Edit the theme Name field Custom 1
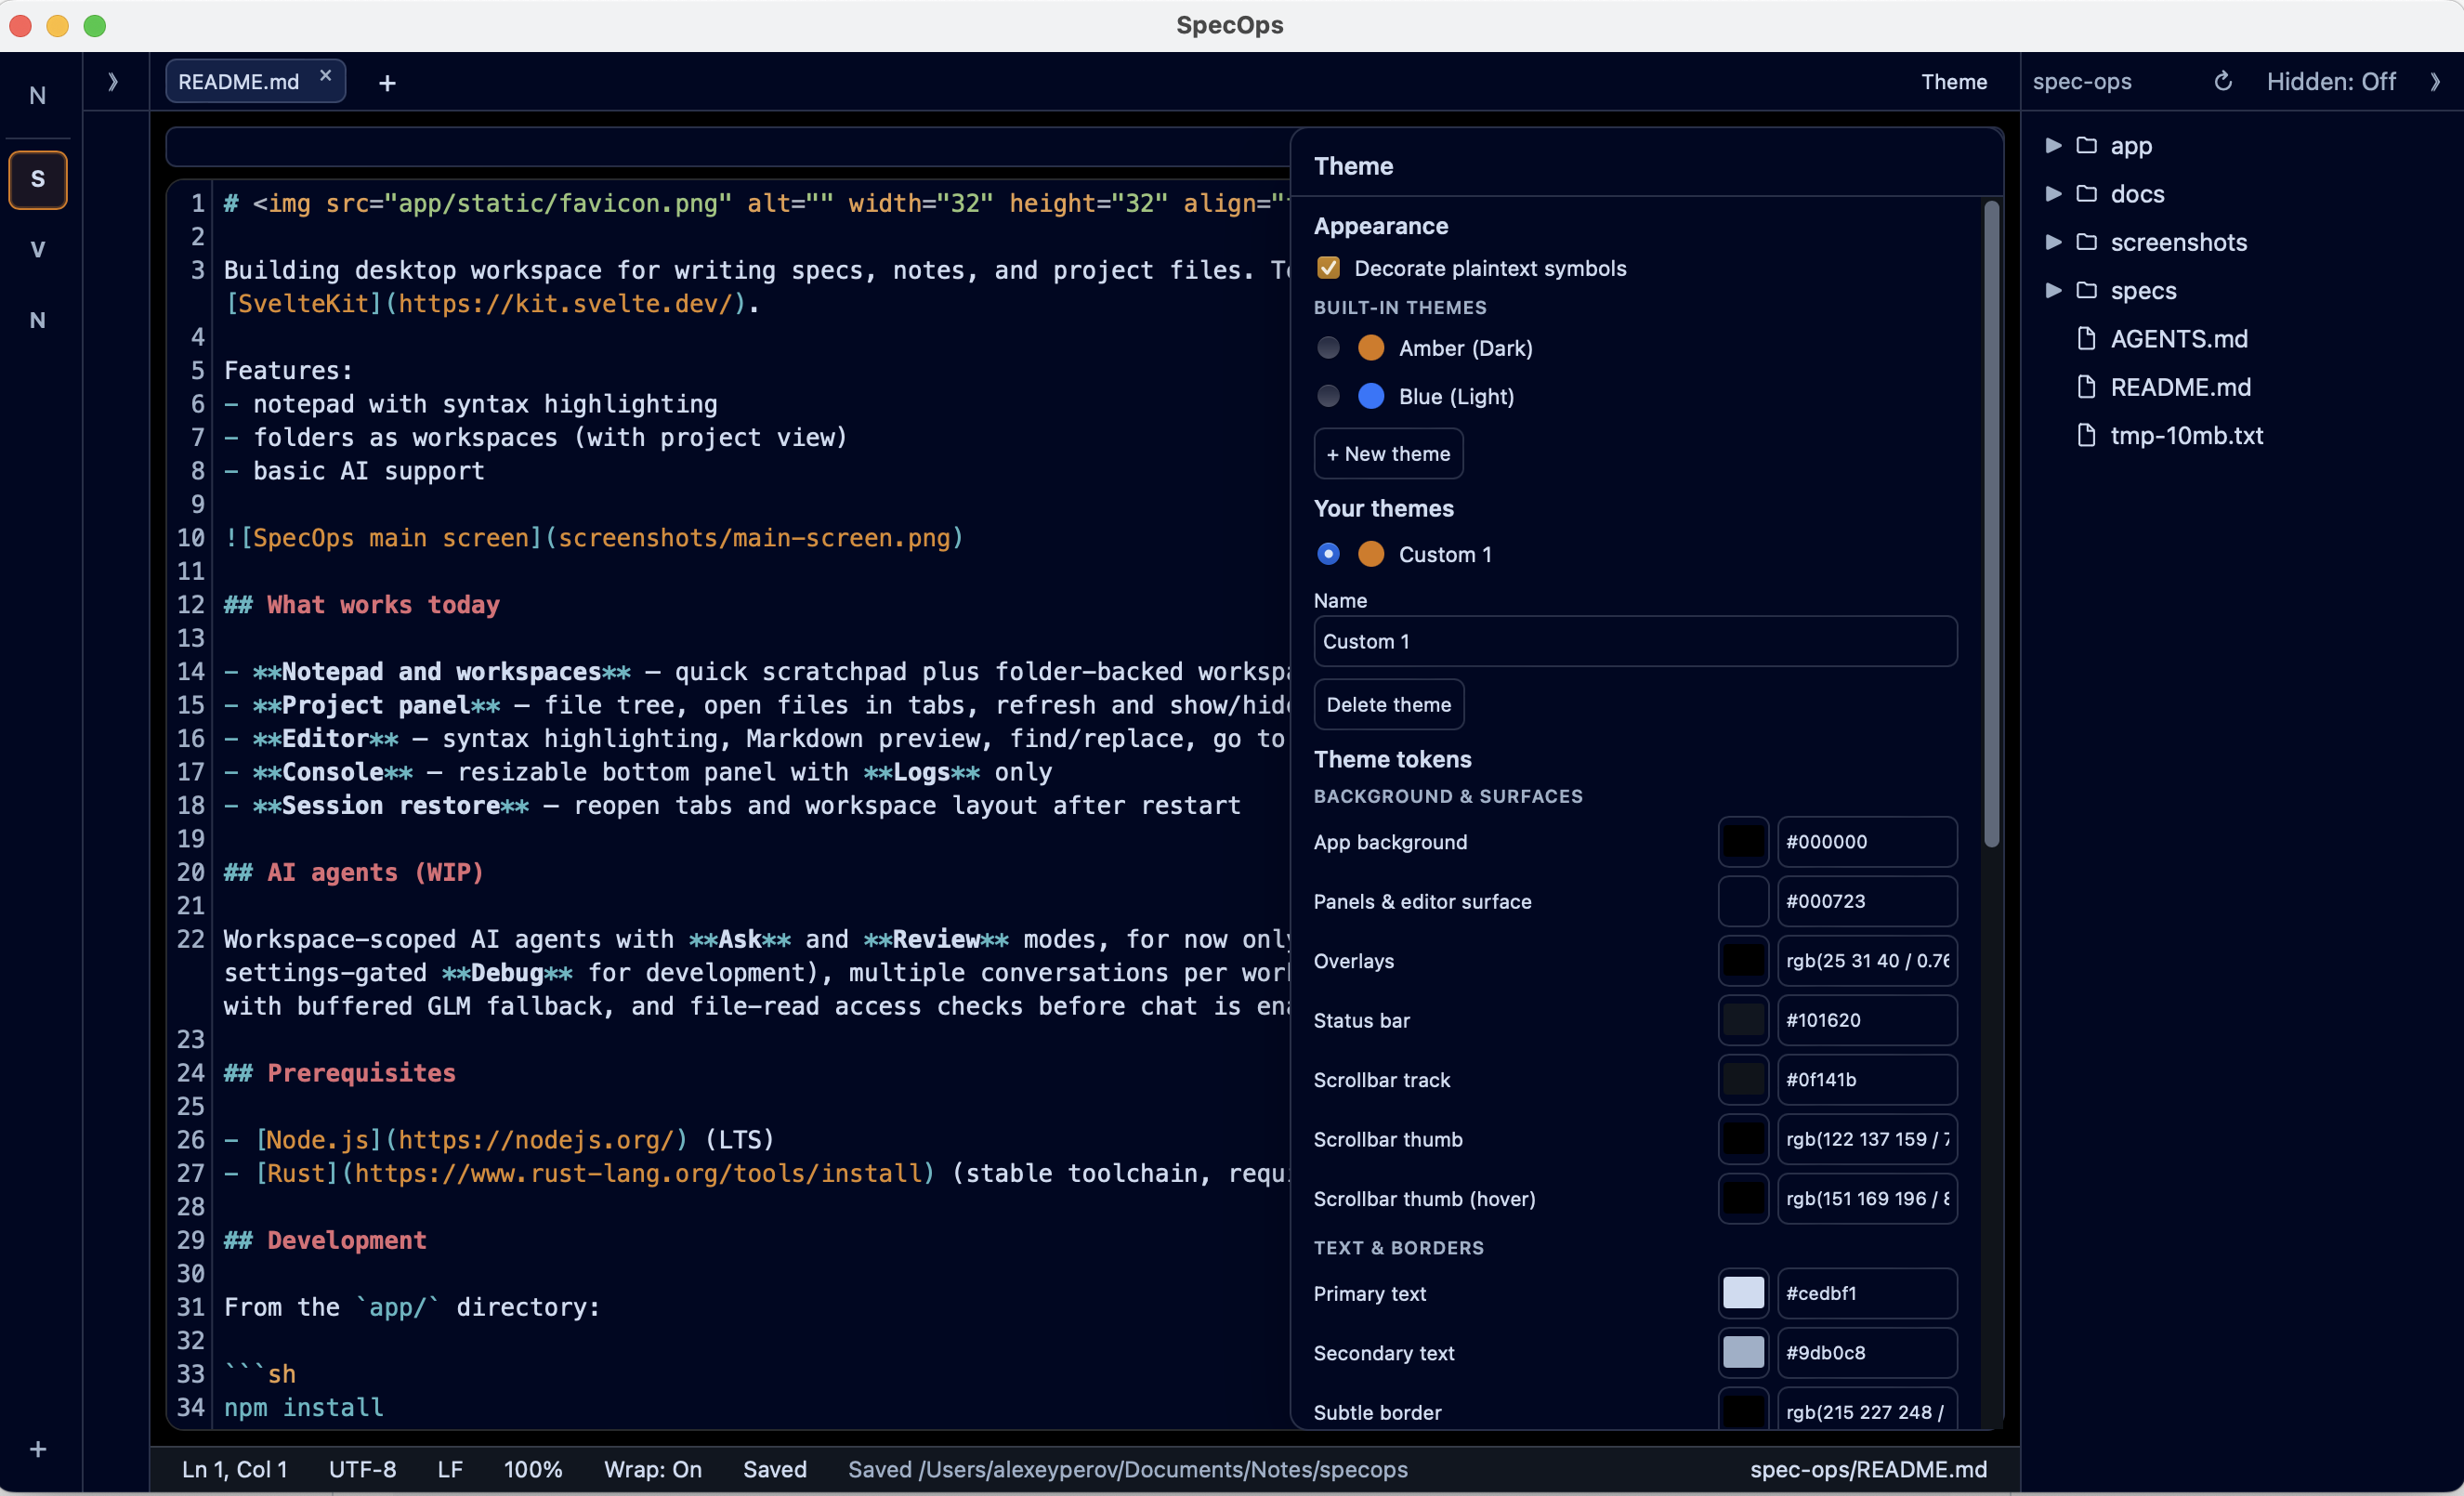 (1635, 642)
